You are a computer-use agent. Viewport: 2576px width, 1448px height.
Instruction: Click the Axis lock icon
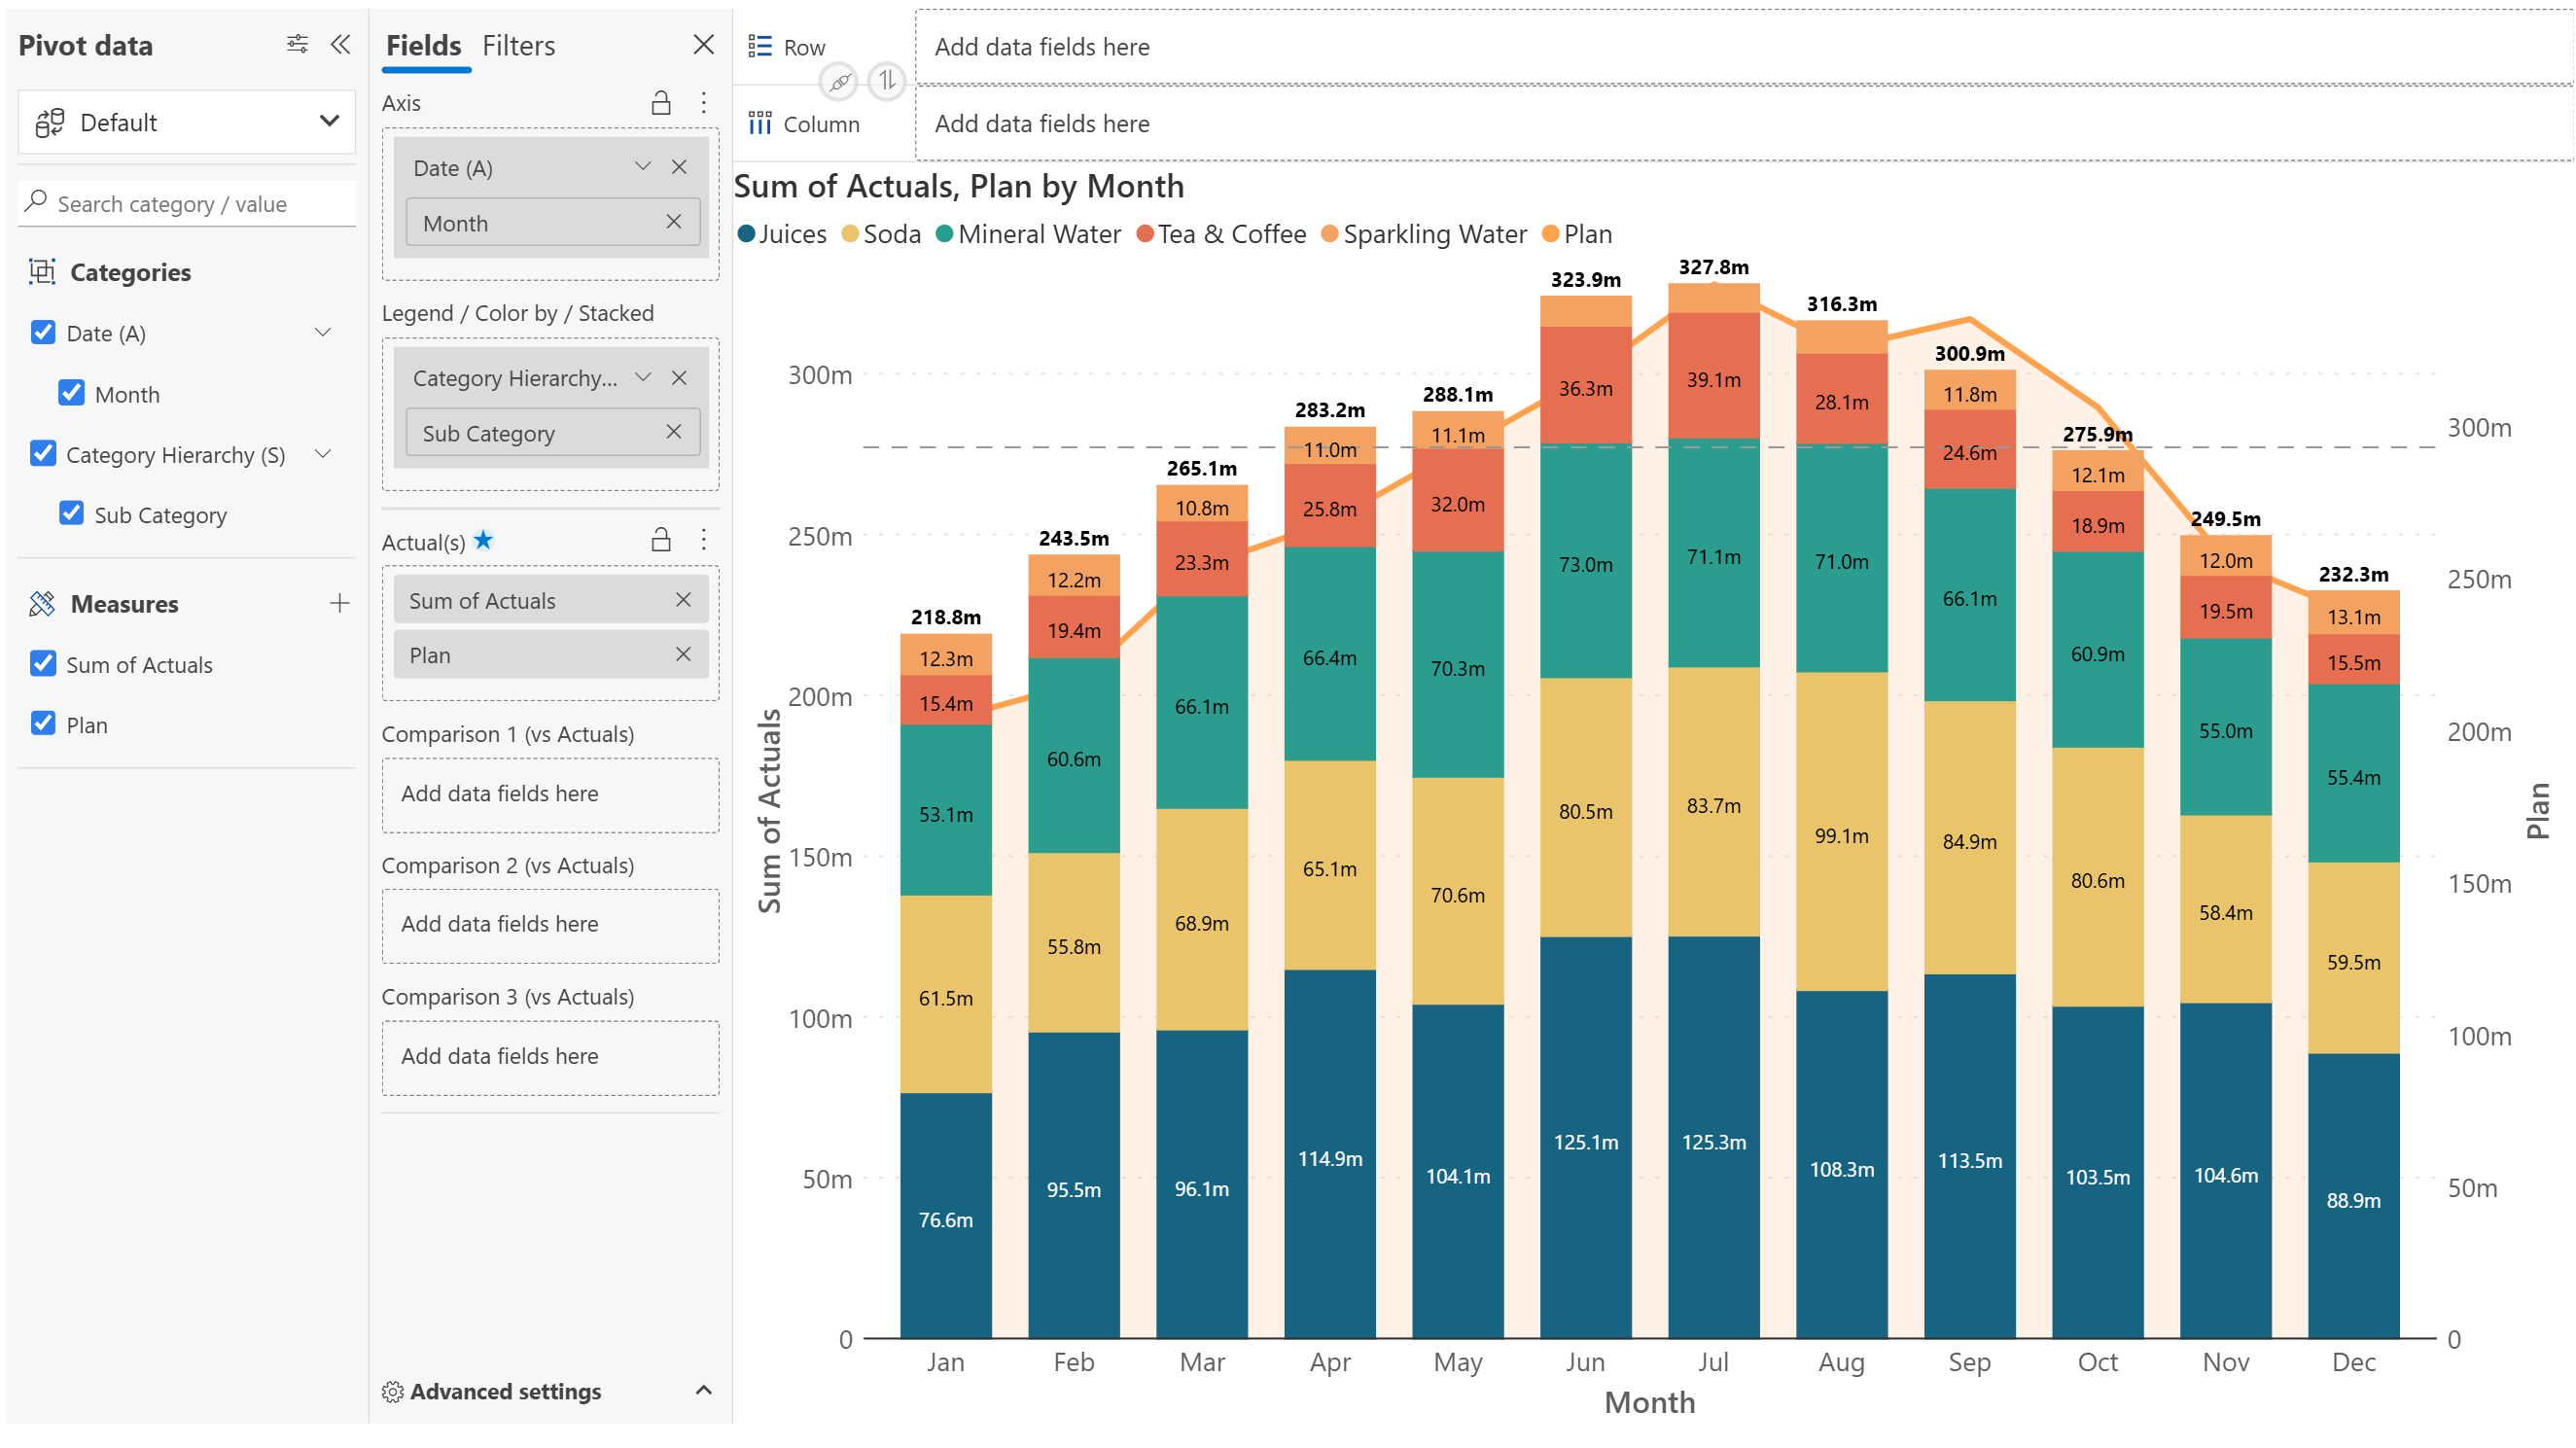[x=661, y=102]
